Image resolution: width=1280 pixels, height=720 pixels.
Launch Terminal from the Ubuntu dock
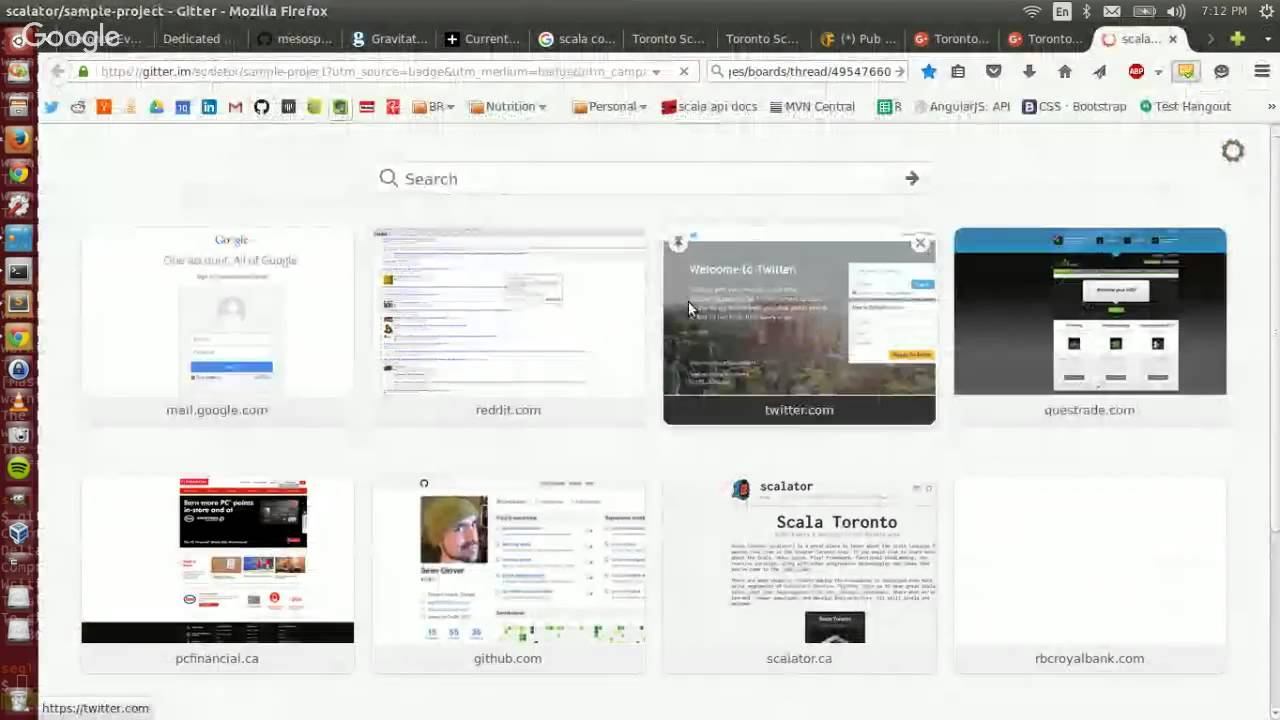18,271
